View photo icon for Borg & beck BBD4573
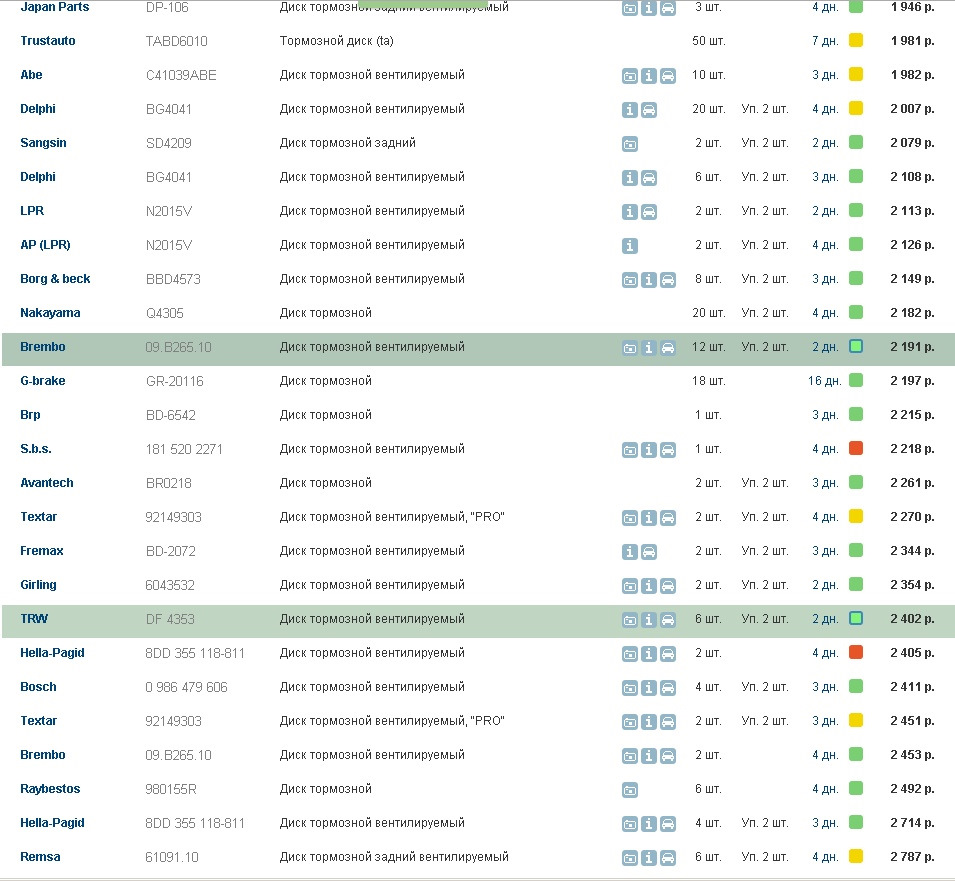955x881 pixels. point(630,280)
